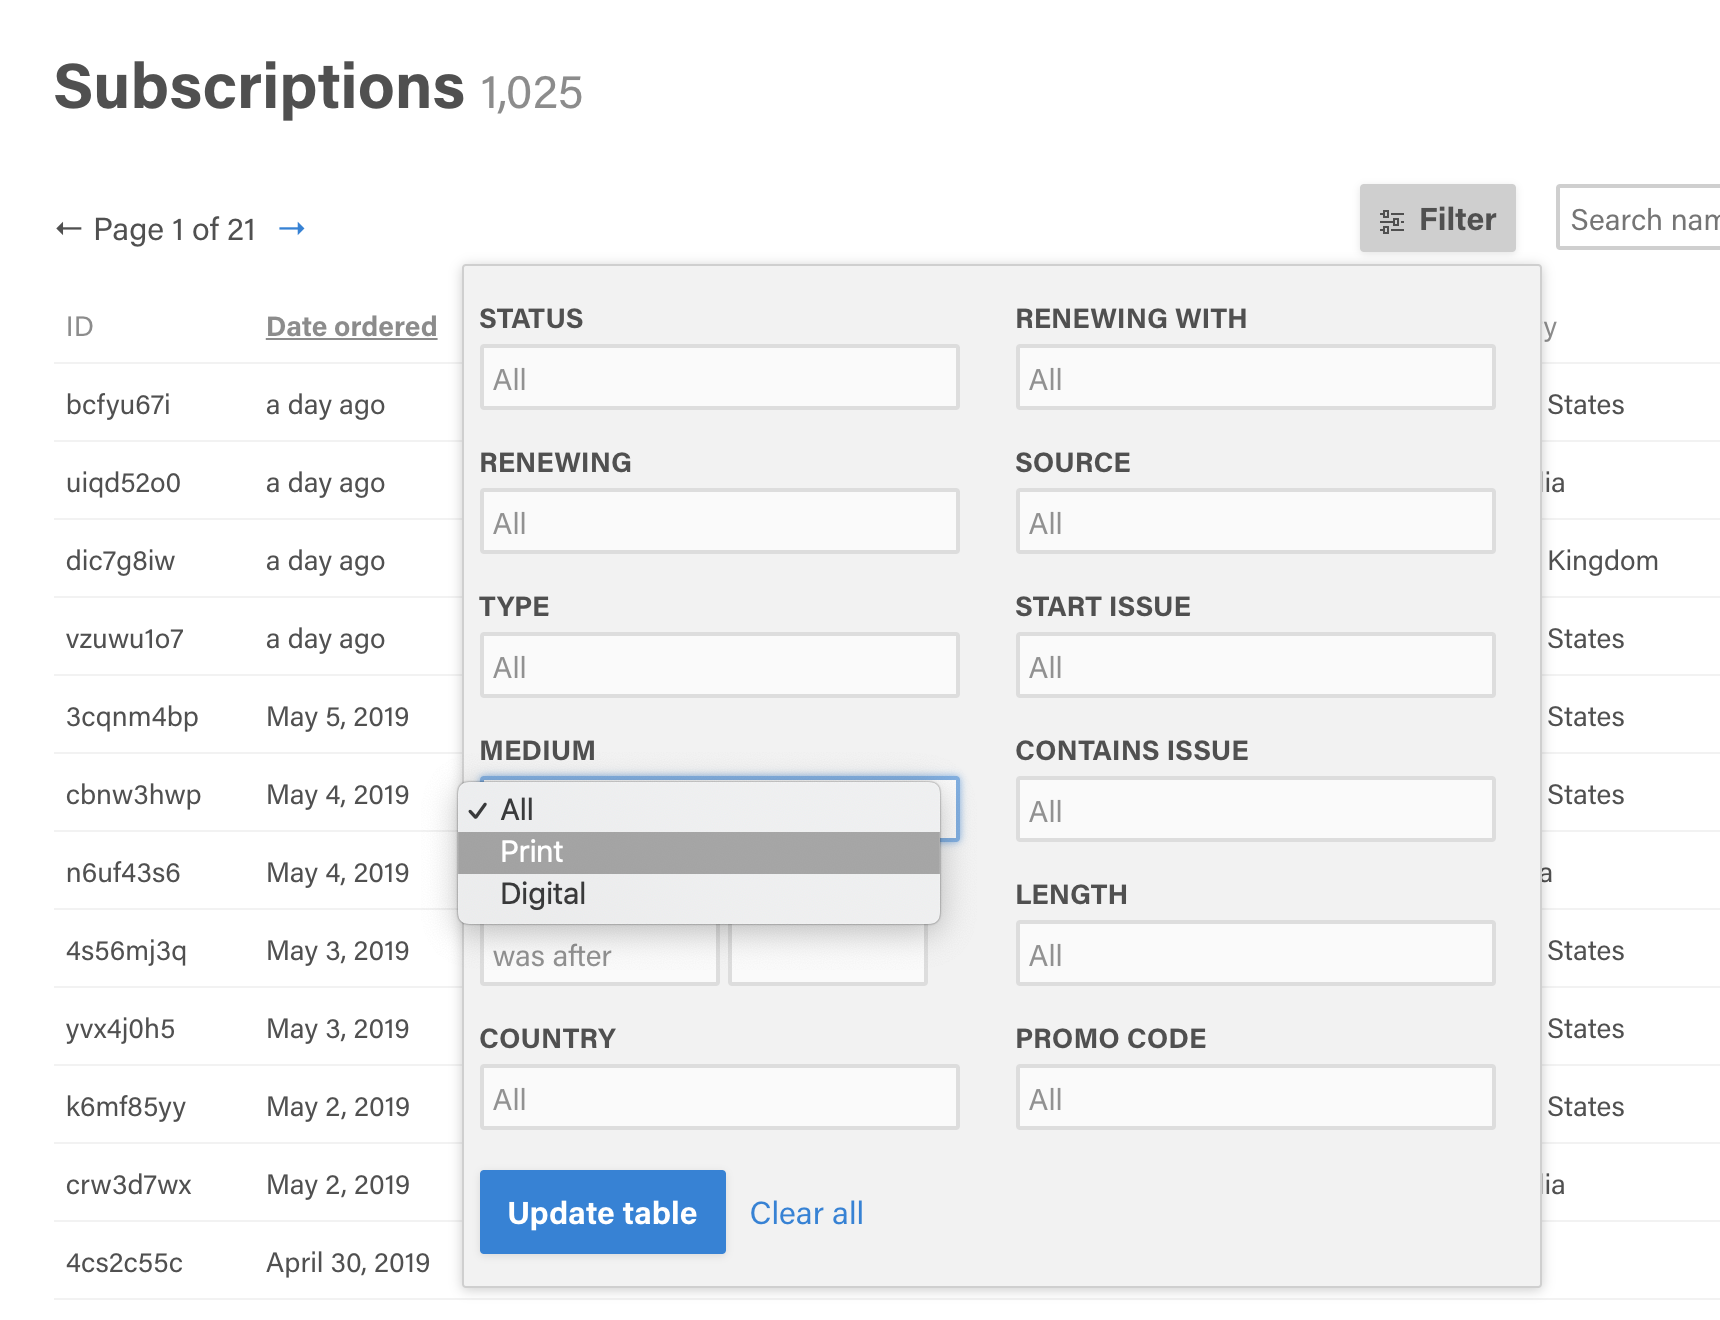Open the Renewing With dropdown
The width and height of the screenshot is (1720, 1320).
1255,378
